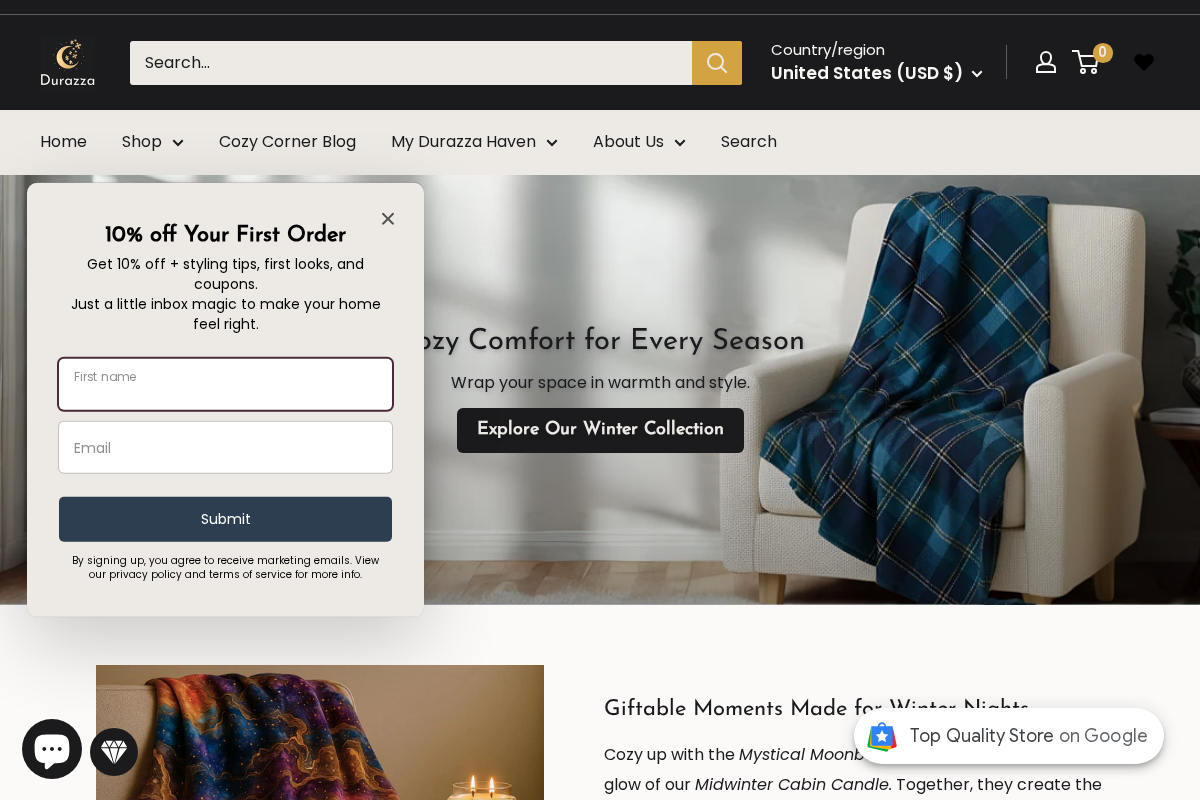Click the search magnifier button

click(717, 63)
